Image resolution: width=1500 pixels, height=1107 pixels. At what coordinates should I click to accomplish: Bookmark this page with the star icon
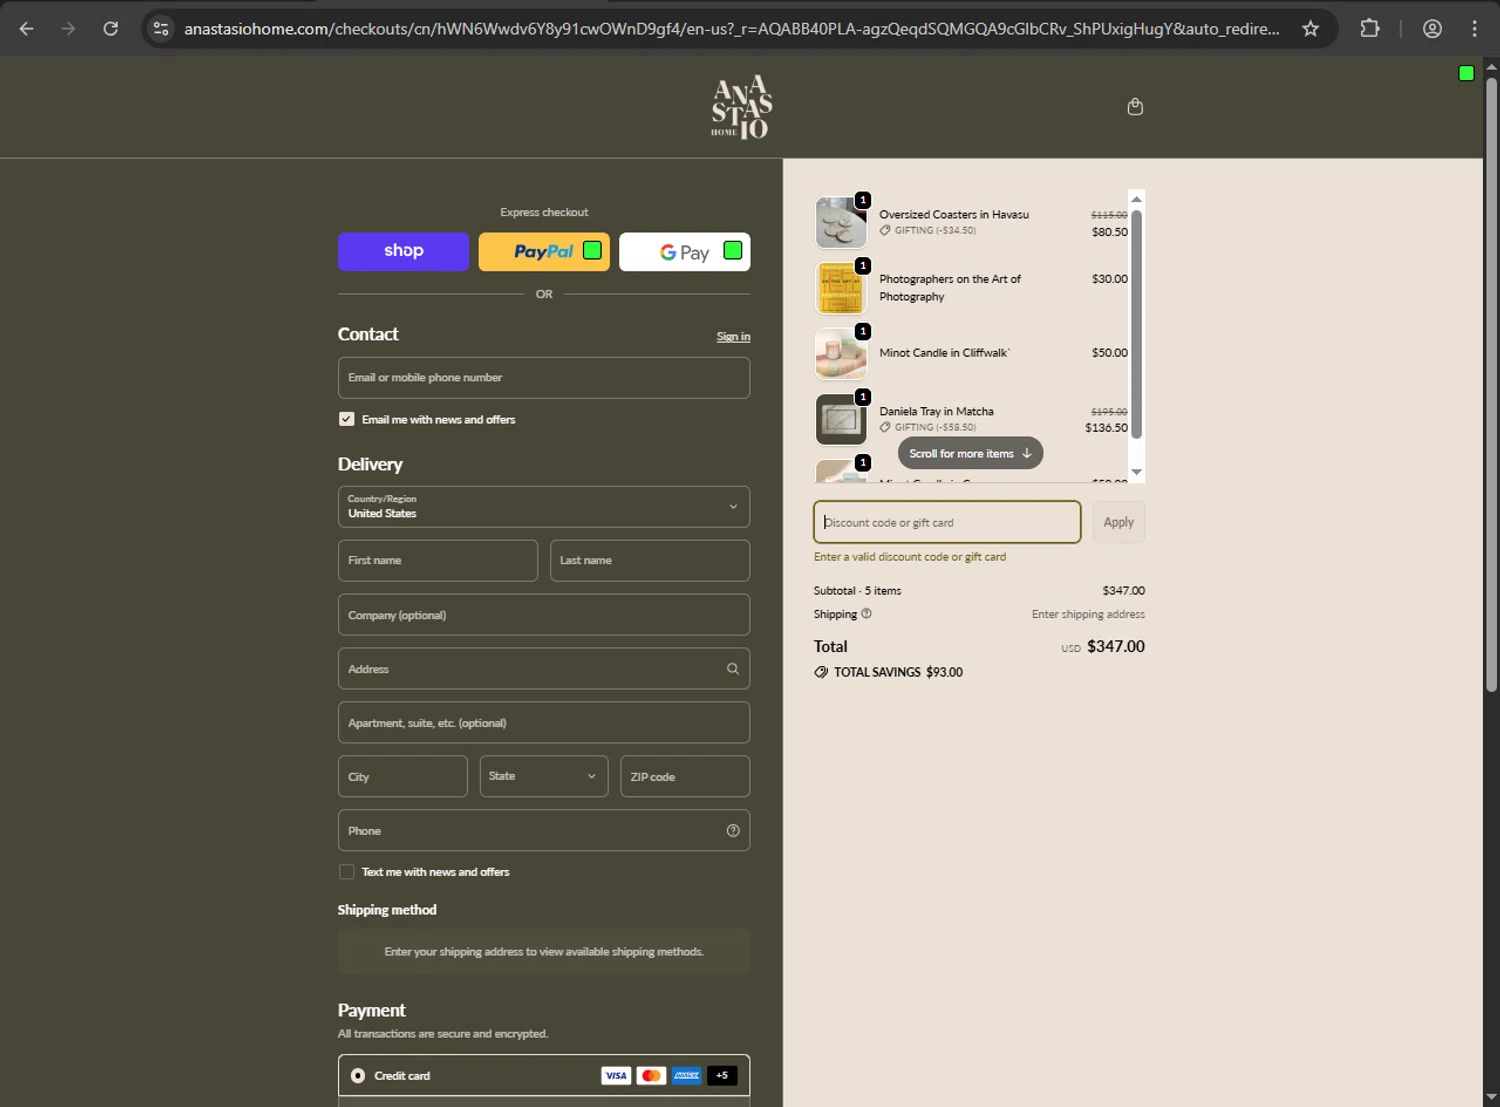pyautogui.click(x=1310, y=29)
